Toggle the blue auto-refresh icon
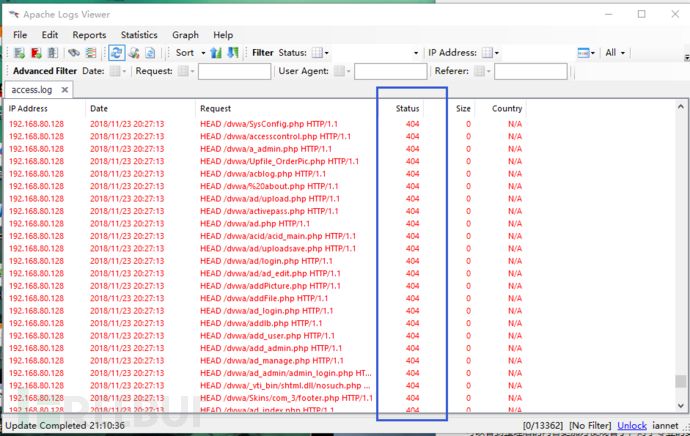The height and width of the screenshot is (436, 690). coord(117,53)
